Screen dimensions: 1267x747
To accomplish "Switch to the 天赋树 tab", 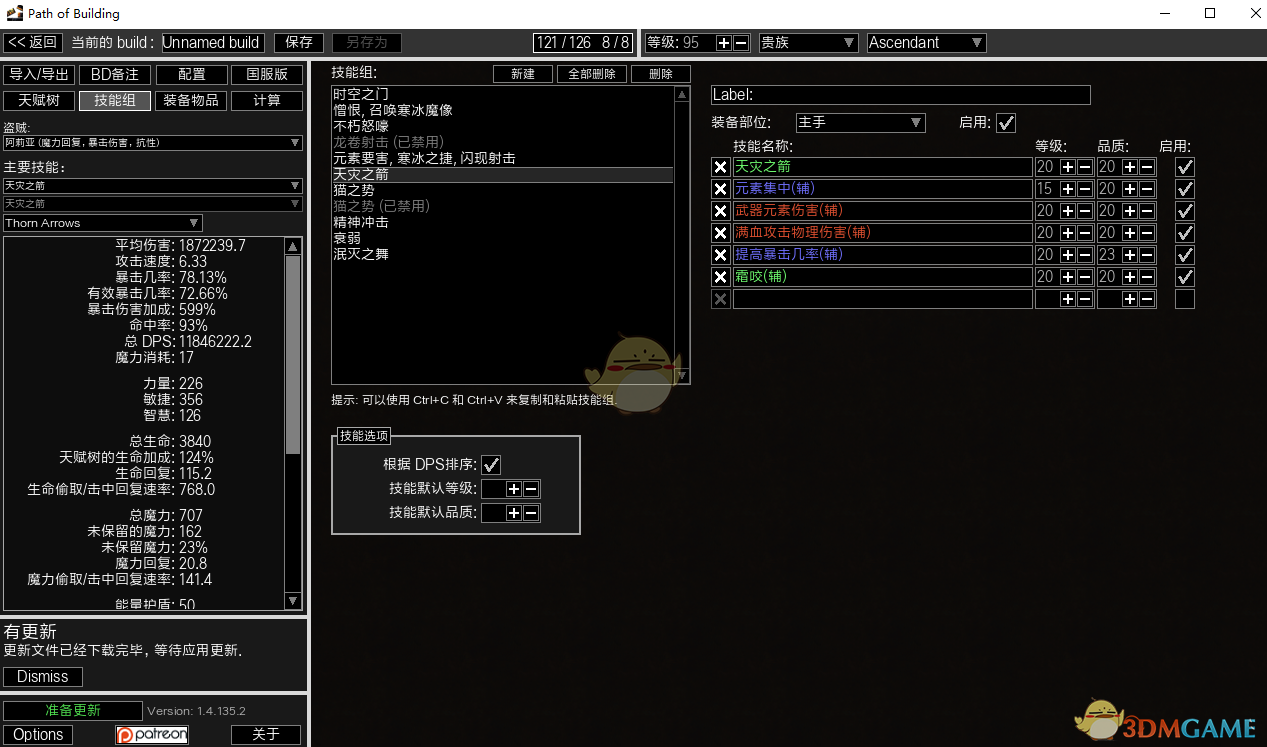I will [x=39, y=101].
